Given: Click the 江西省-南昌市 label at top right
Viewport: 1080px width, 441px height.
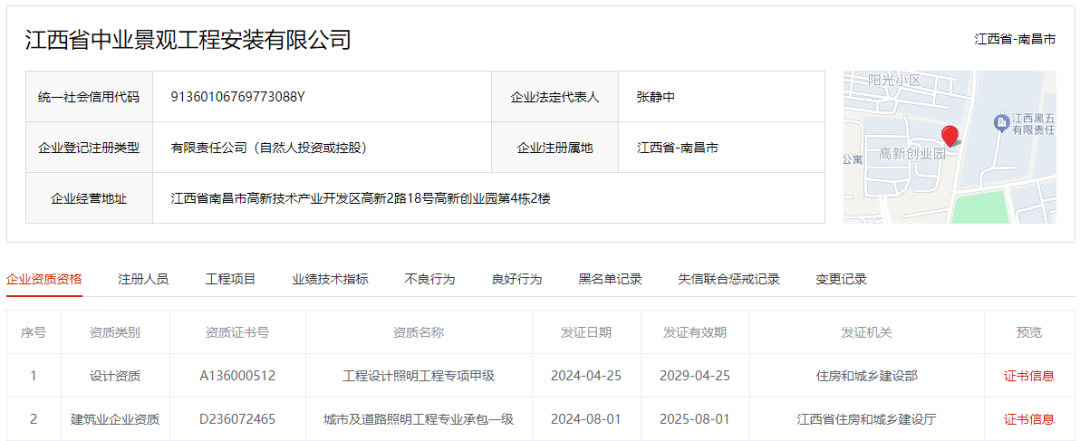Looking at the screenshot, I should pos(1015,39).
